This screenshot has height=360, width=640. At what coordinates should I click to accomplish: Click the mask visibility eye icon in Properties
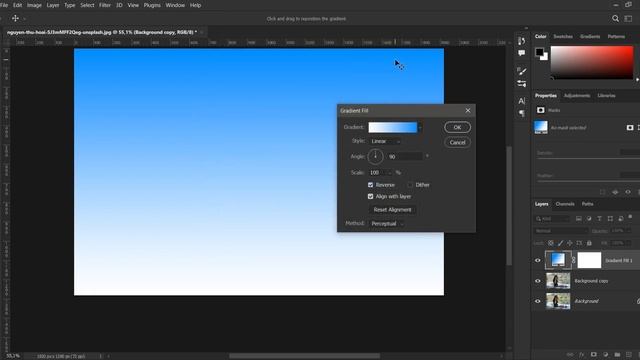(x=628, y=192)
